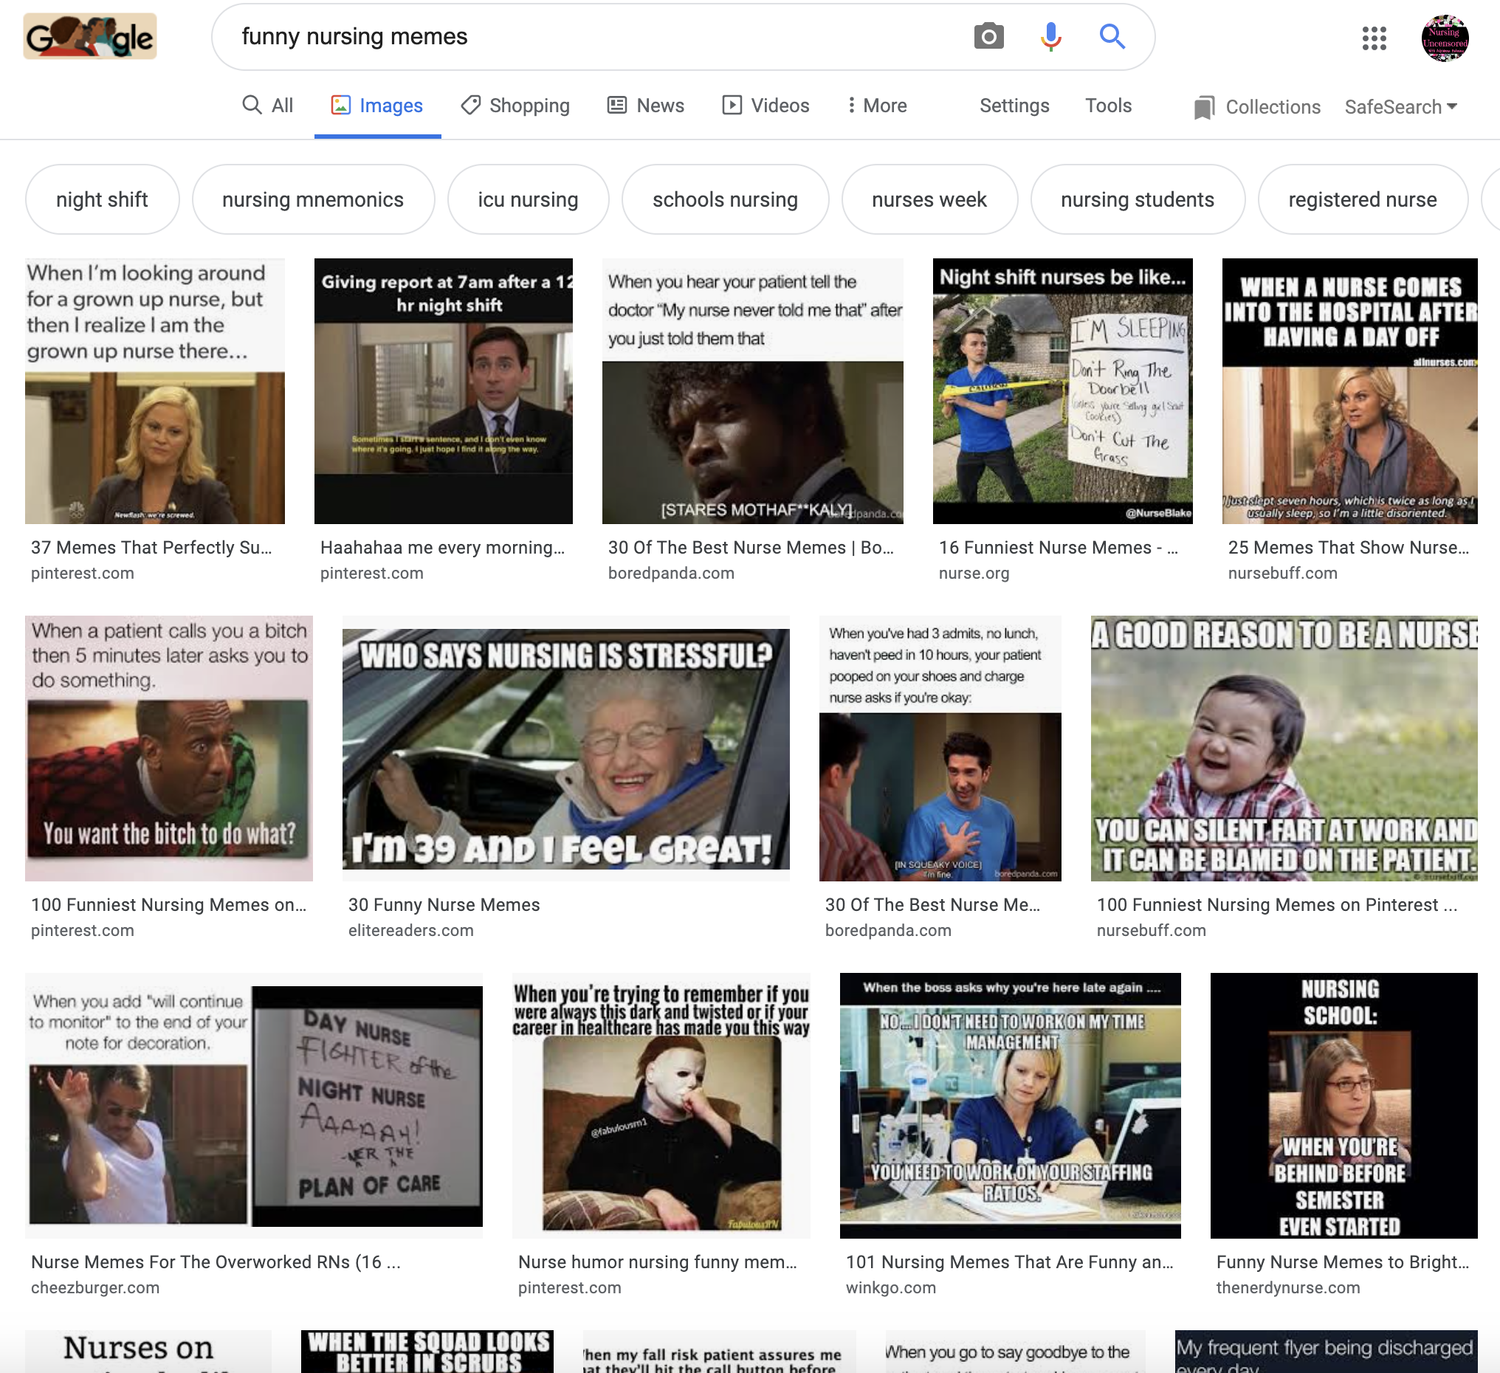Visit the cheezburger.com source link
This screenshot has height=1373, width=1500.
(95, 1288)
